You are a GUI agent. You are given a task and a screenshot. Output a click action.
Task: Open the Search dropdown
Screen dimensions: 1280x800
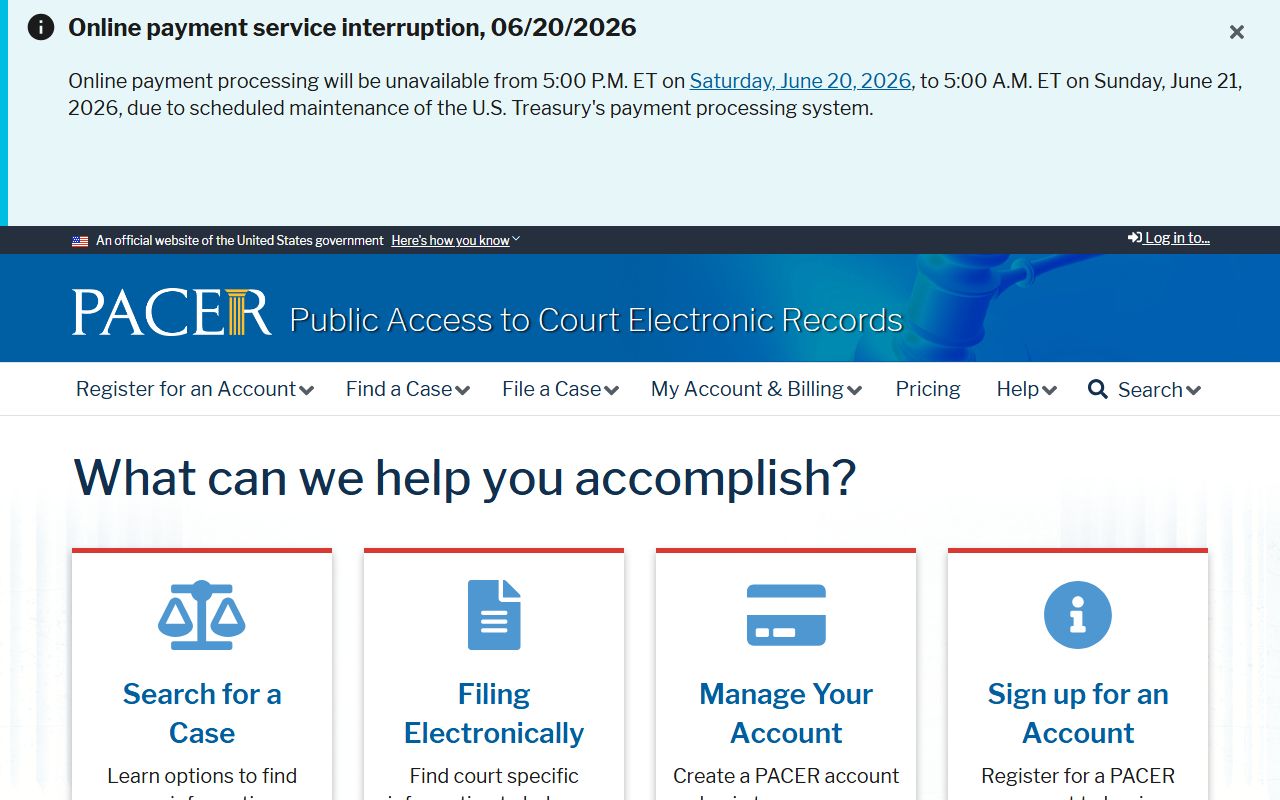[x=1159, y=390]
